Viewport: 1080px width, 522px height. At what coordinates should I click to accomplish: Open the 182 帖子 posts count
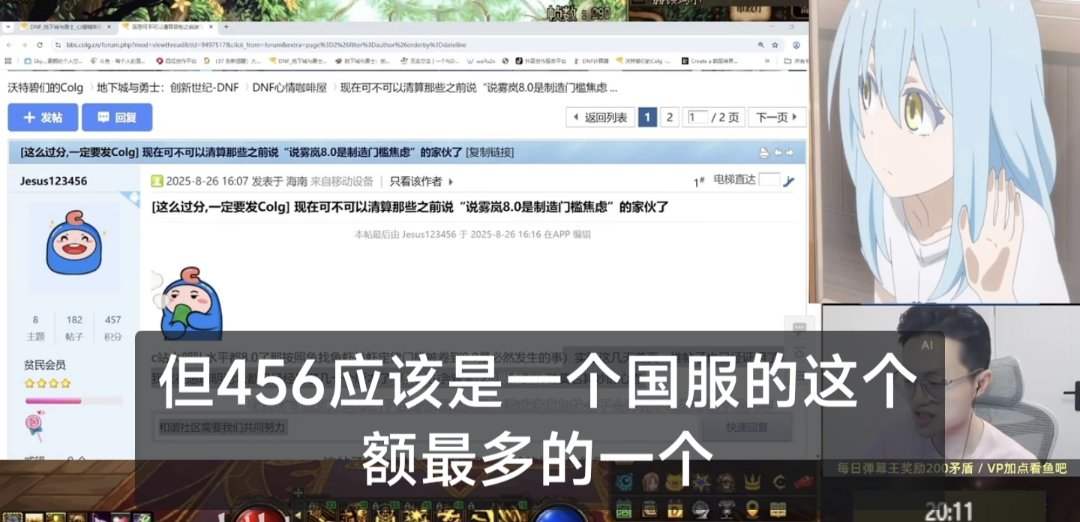tap(74, 327)
